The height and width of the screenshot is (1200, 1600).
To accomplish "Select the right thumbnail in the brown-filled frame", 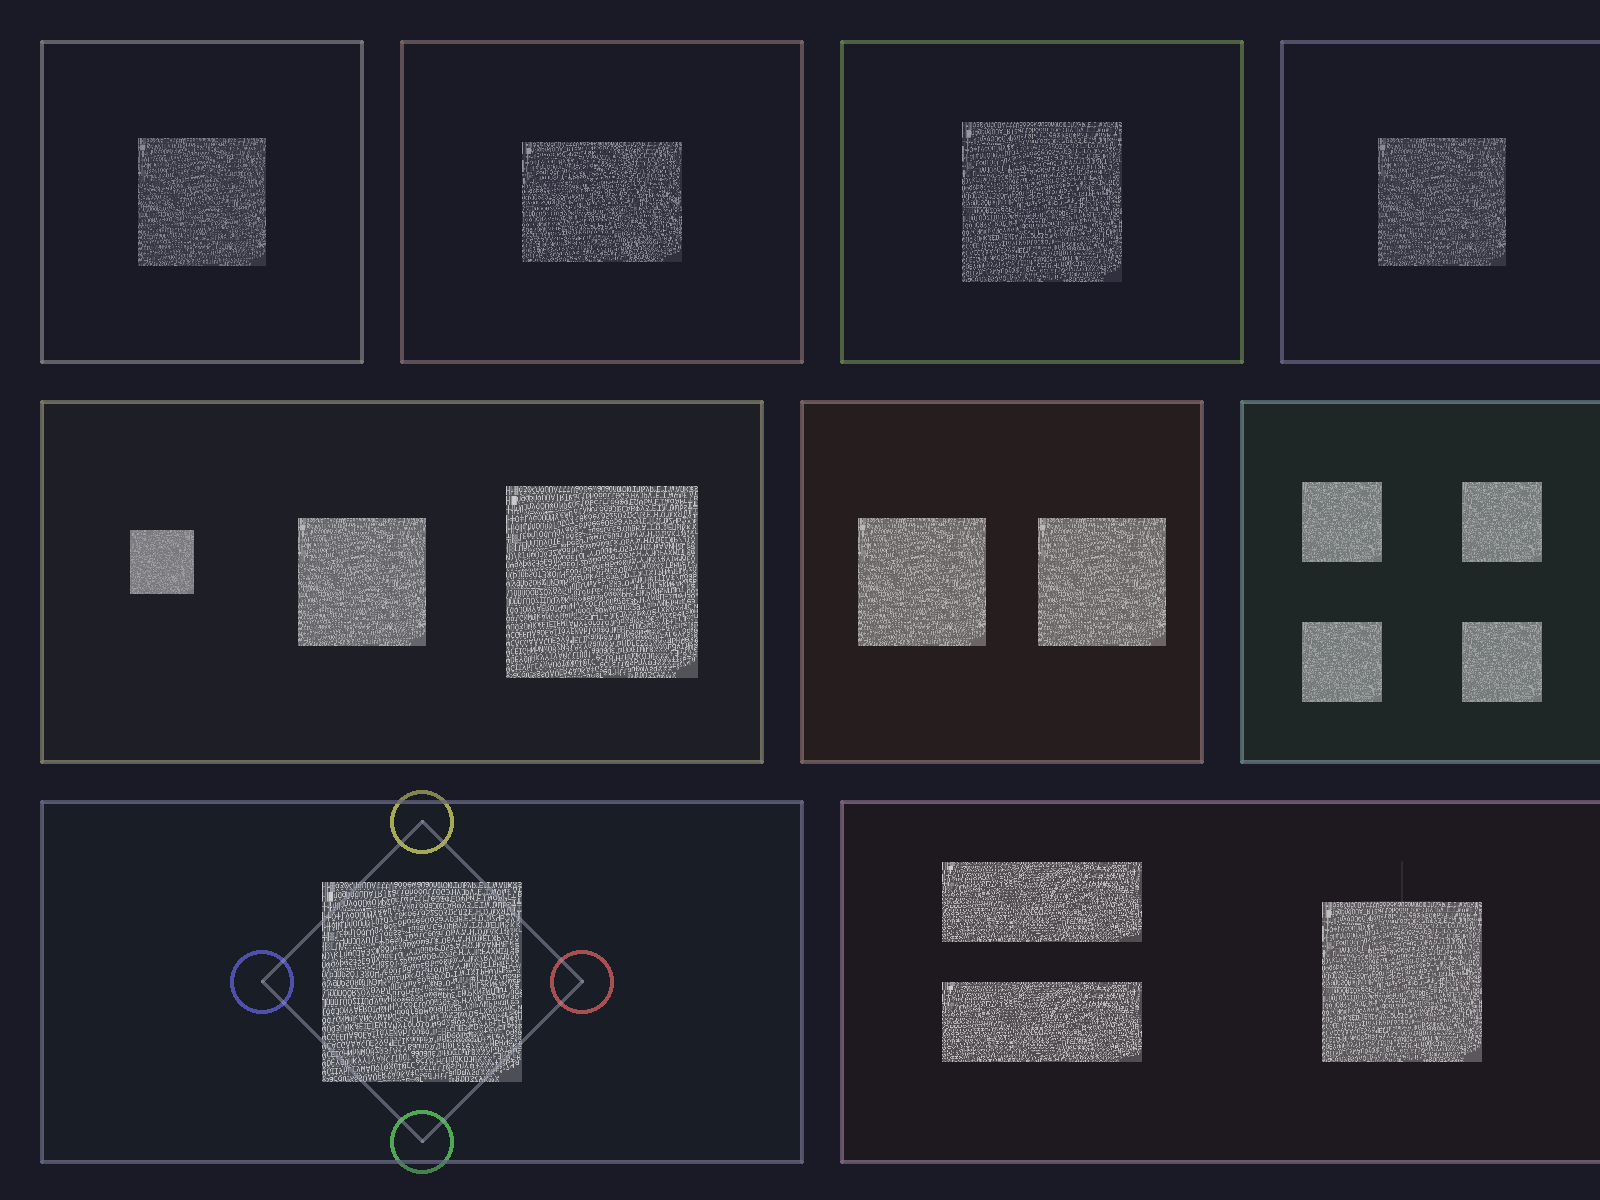I will click(x=1102, y=582).
